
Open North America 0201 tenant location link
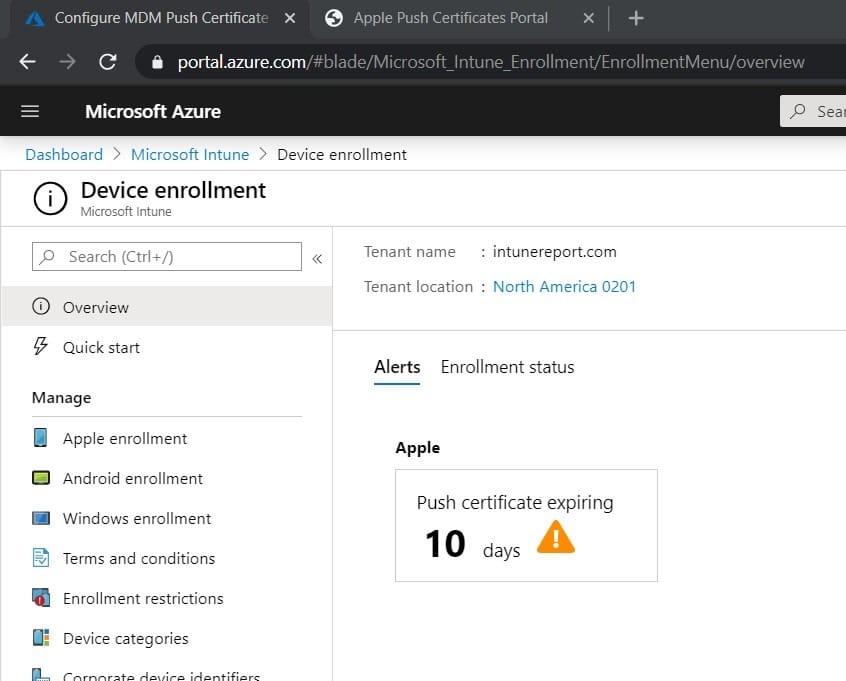coord(564,286)
